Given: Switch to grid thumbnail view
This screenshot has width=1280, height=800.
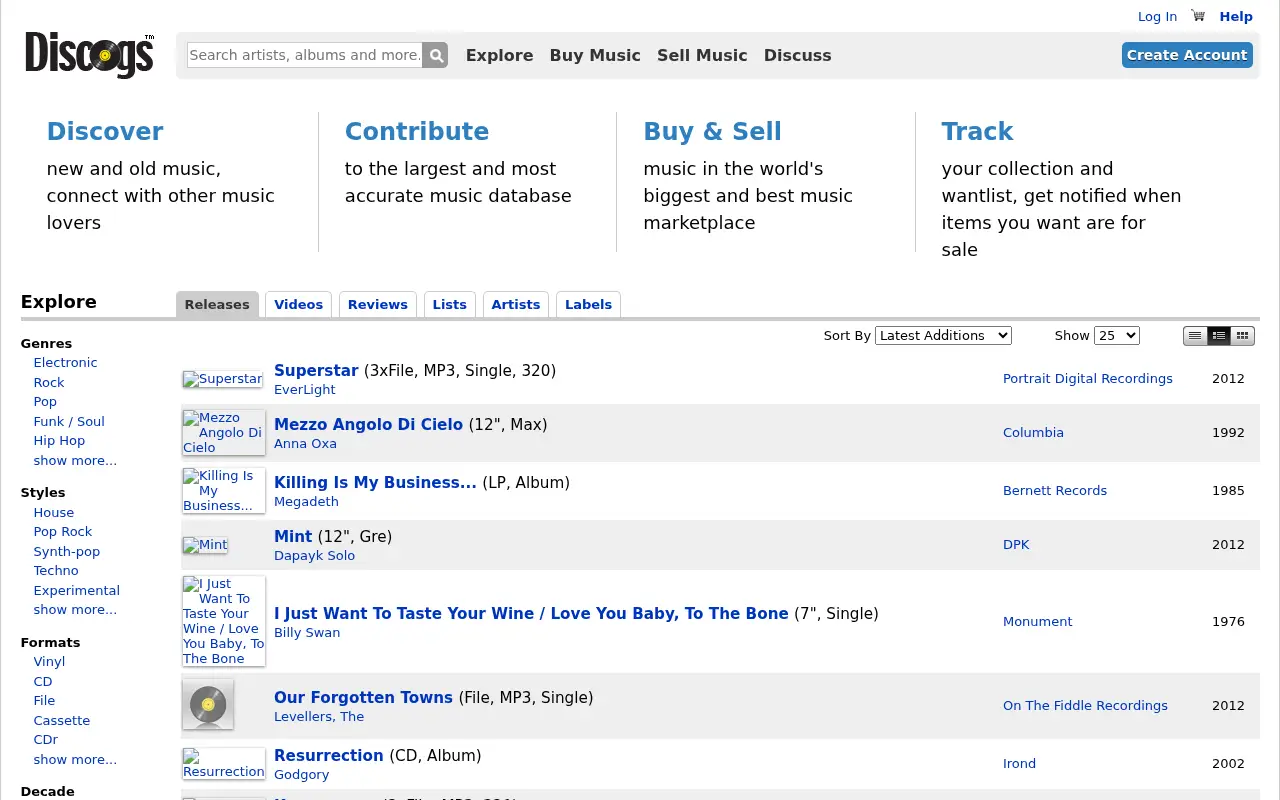Looking at the screenshot, I should [1243, 336].
